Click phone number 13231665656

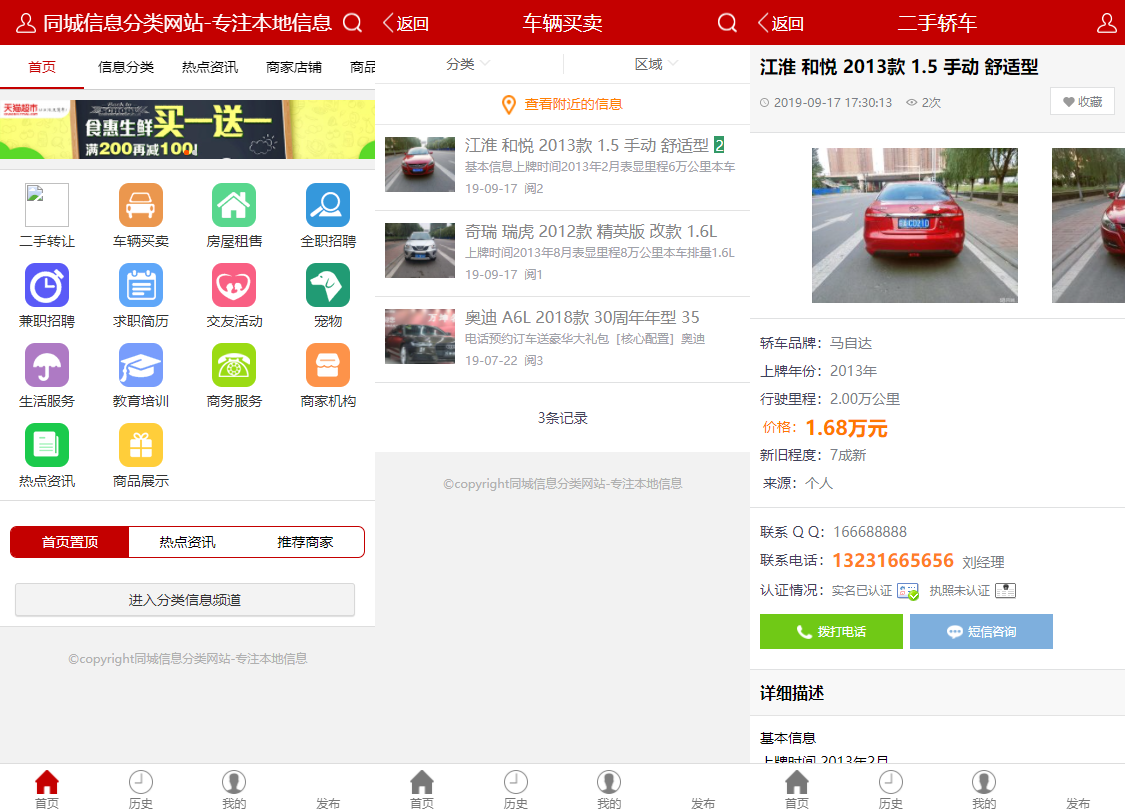coord(893,560)
